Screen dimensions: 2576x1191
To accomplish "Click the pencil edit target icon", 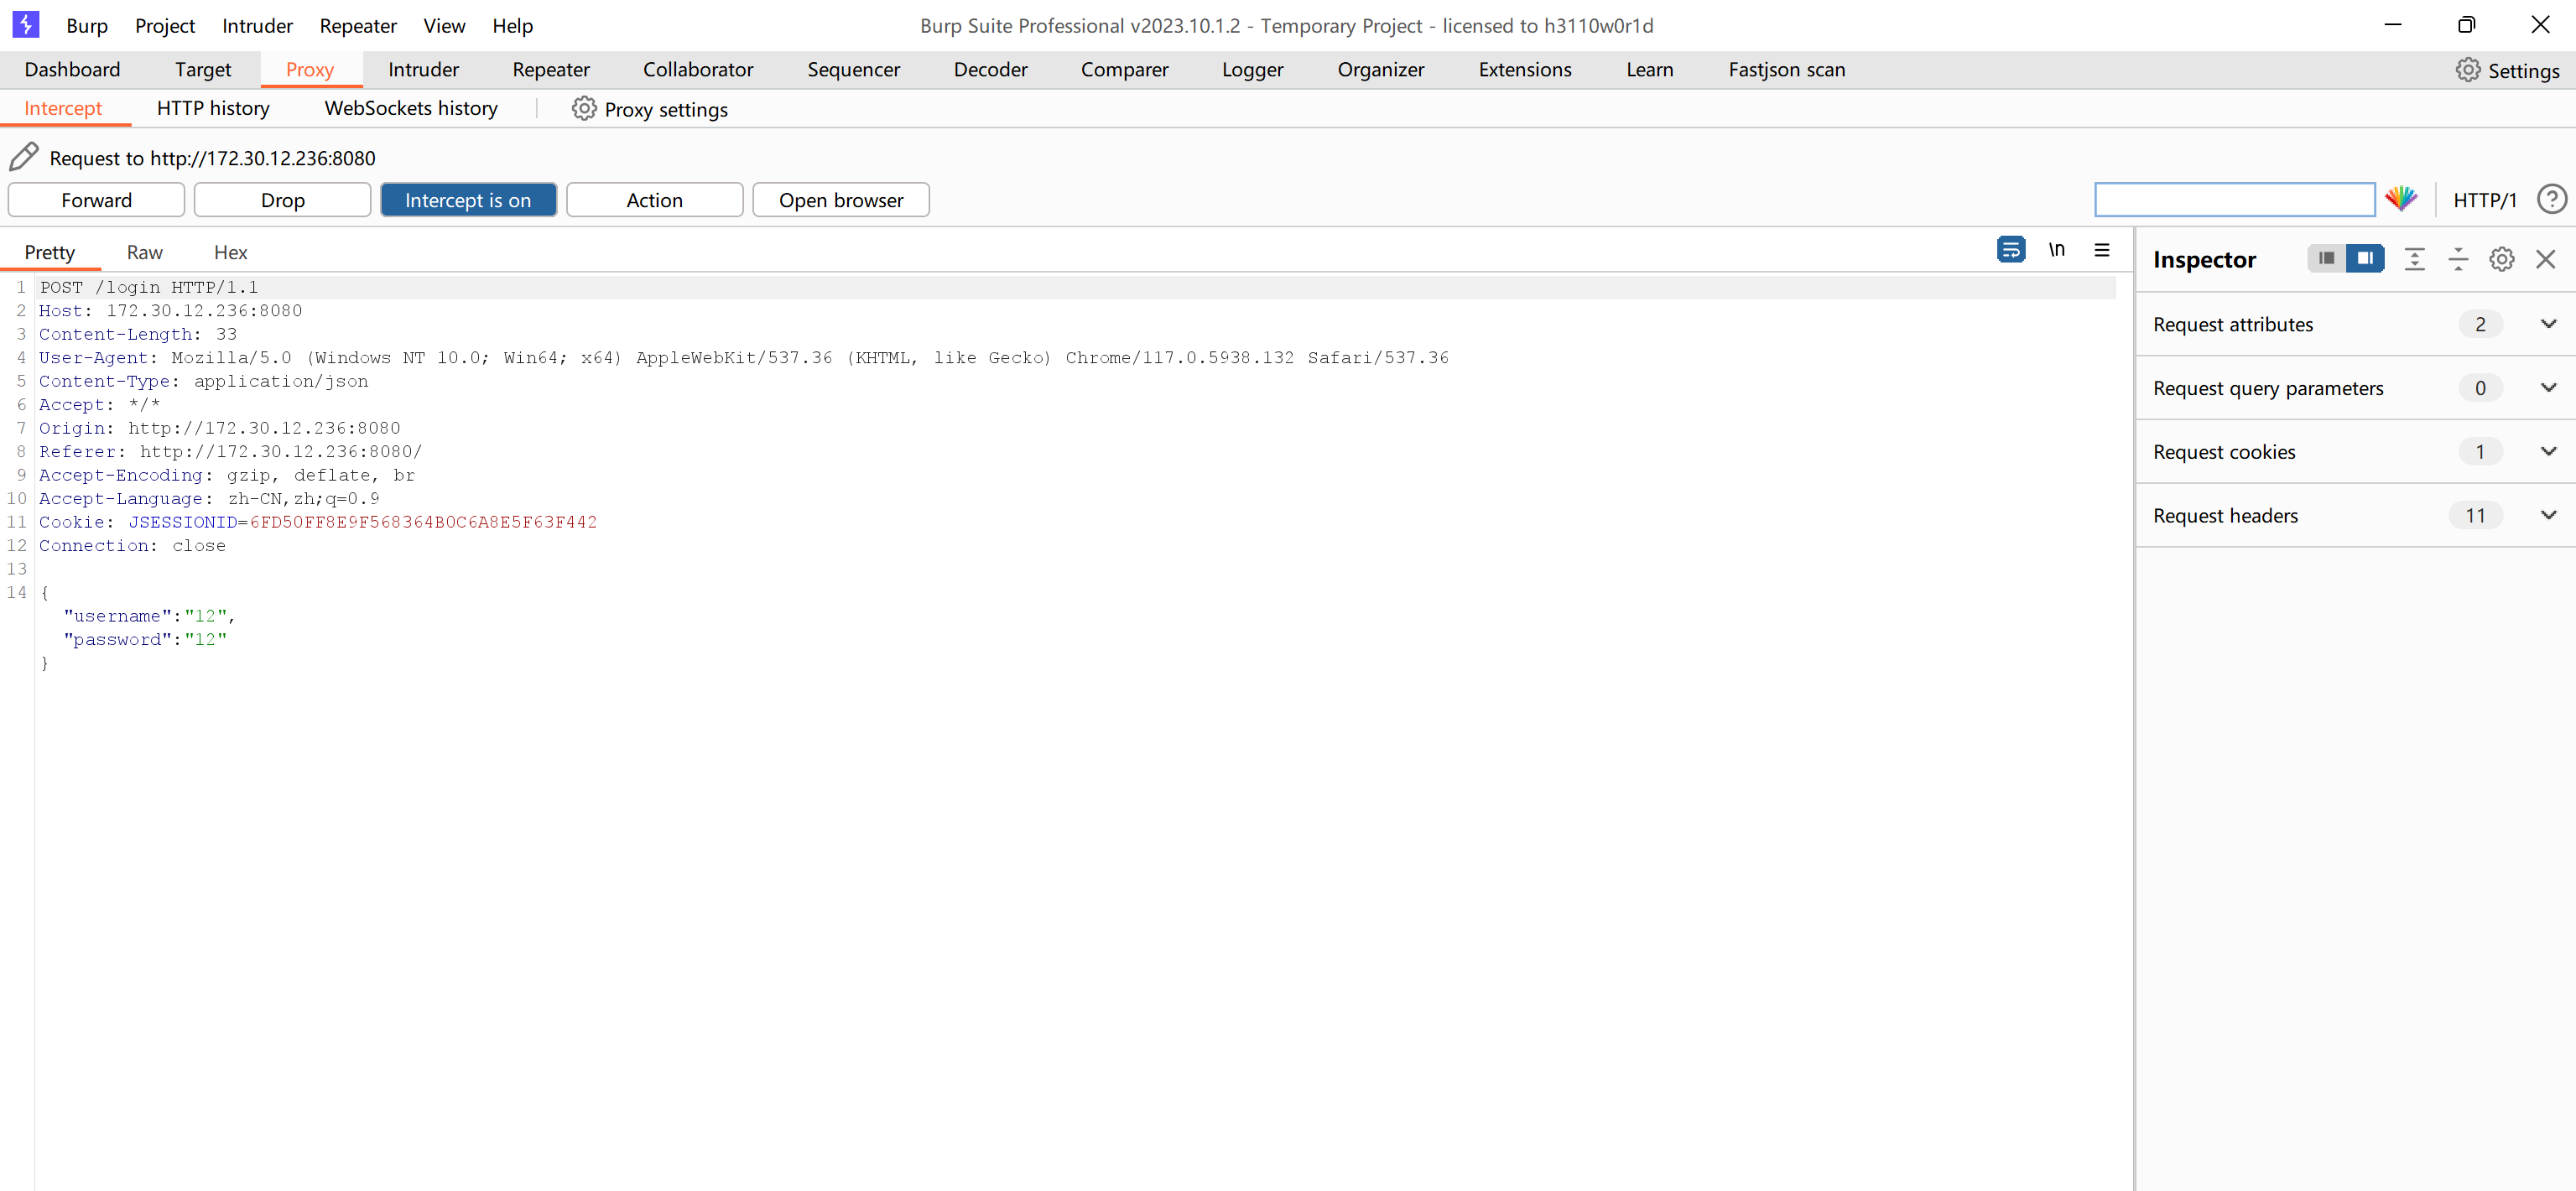I will pyautogui.click(x=24, y=157).
